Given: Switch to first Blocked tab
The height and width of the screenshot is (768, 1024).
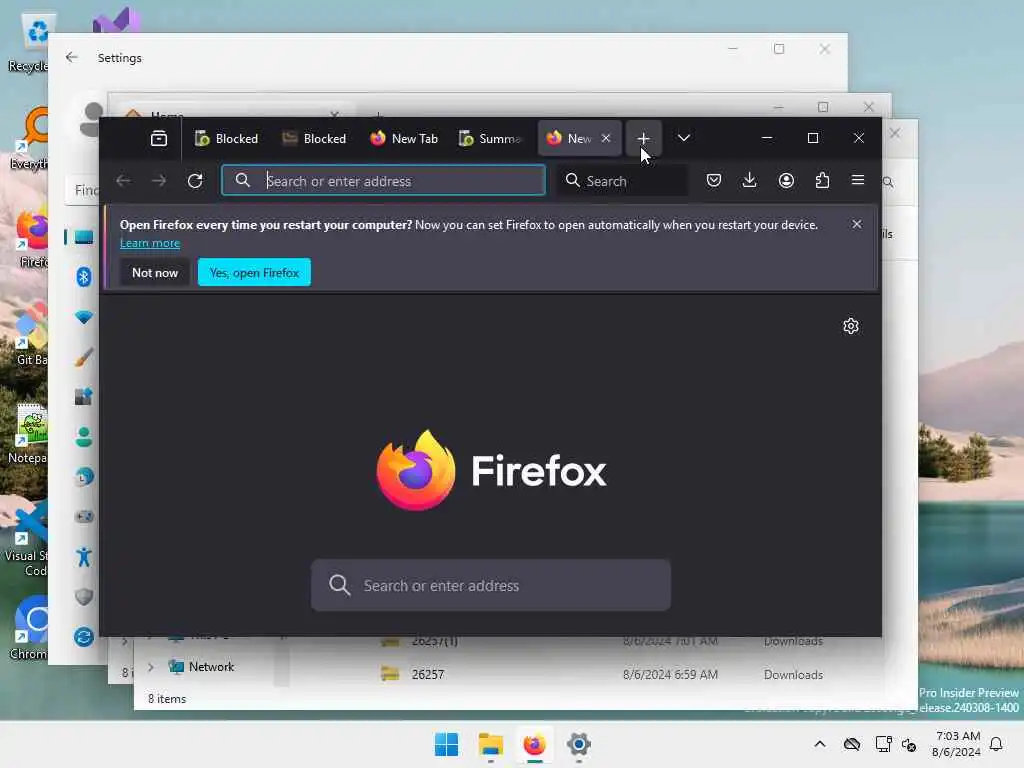Looking at the screenshot, I should point(227,138).
